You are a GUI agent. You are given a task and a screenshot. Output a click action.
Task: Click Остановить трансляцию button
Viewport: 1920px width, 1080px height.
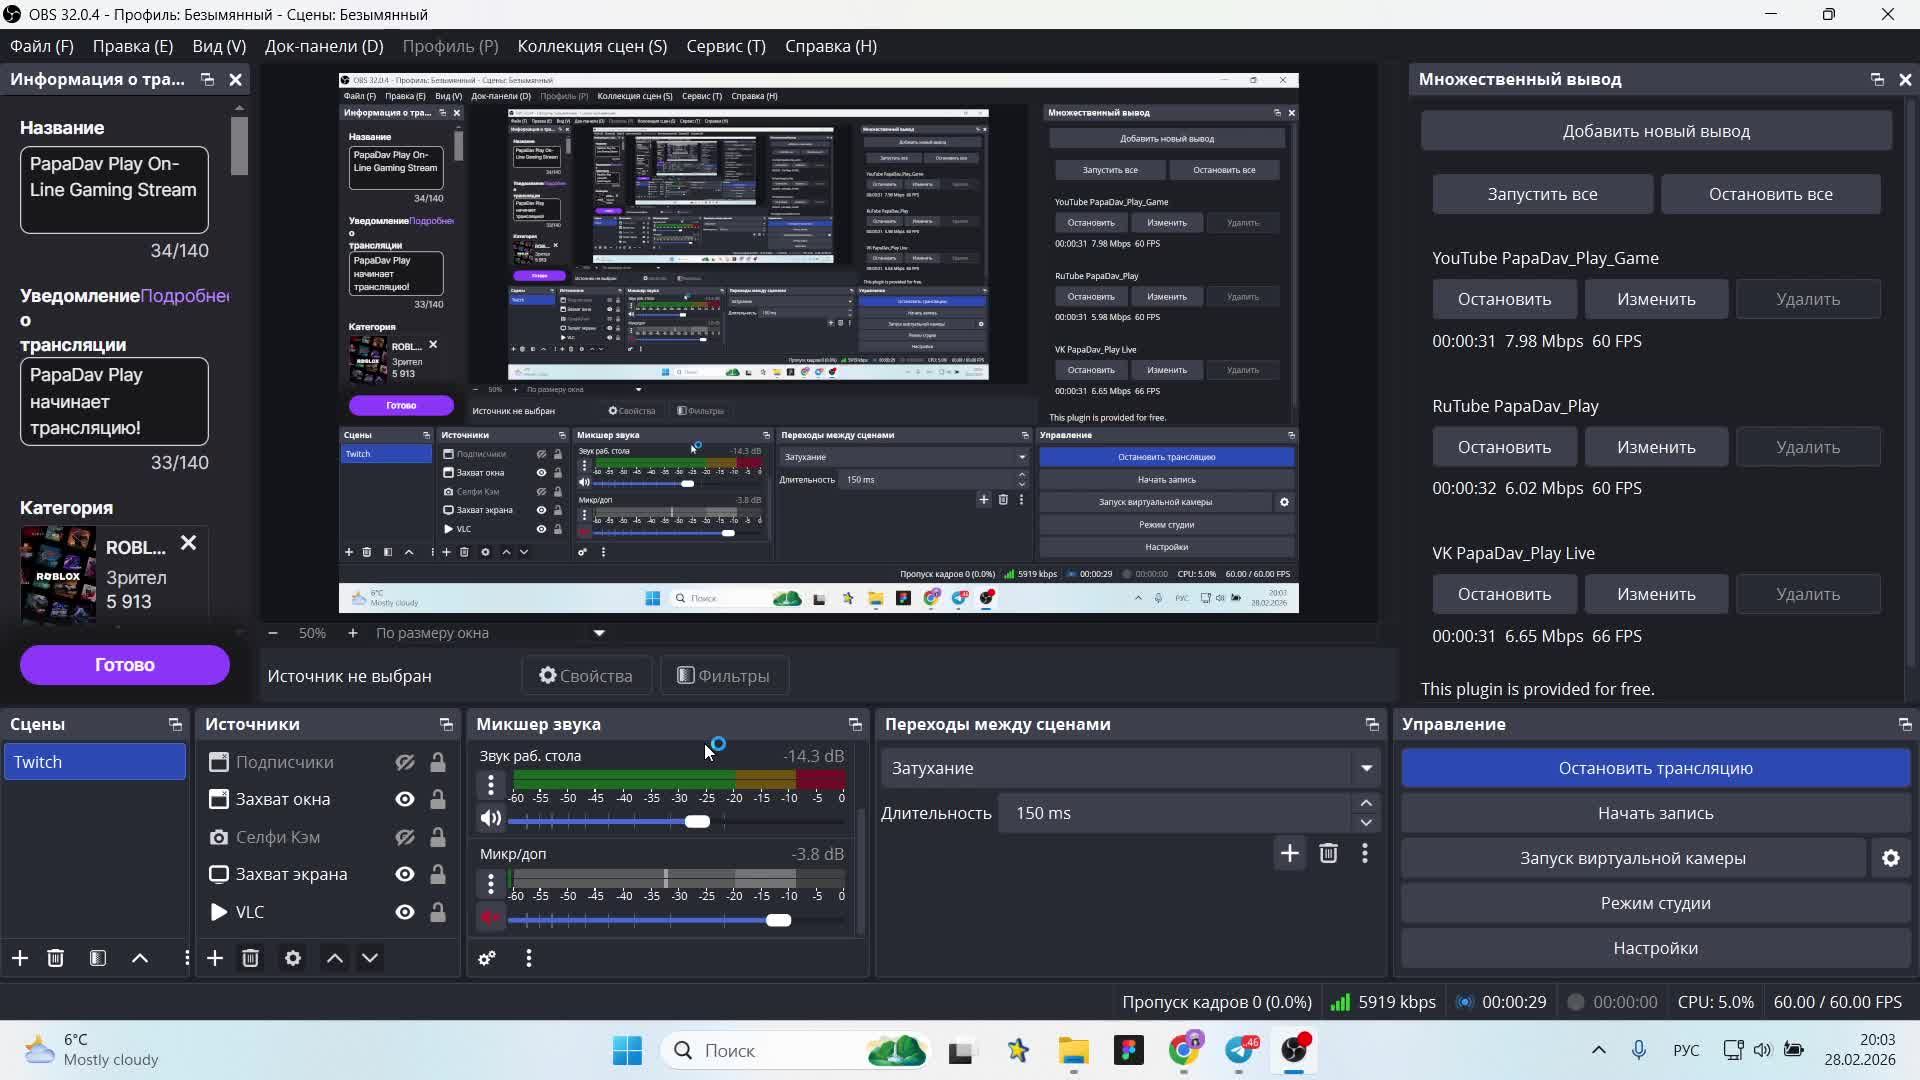pyautogui.click(x=1655, y=768)
